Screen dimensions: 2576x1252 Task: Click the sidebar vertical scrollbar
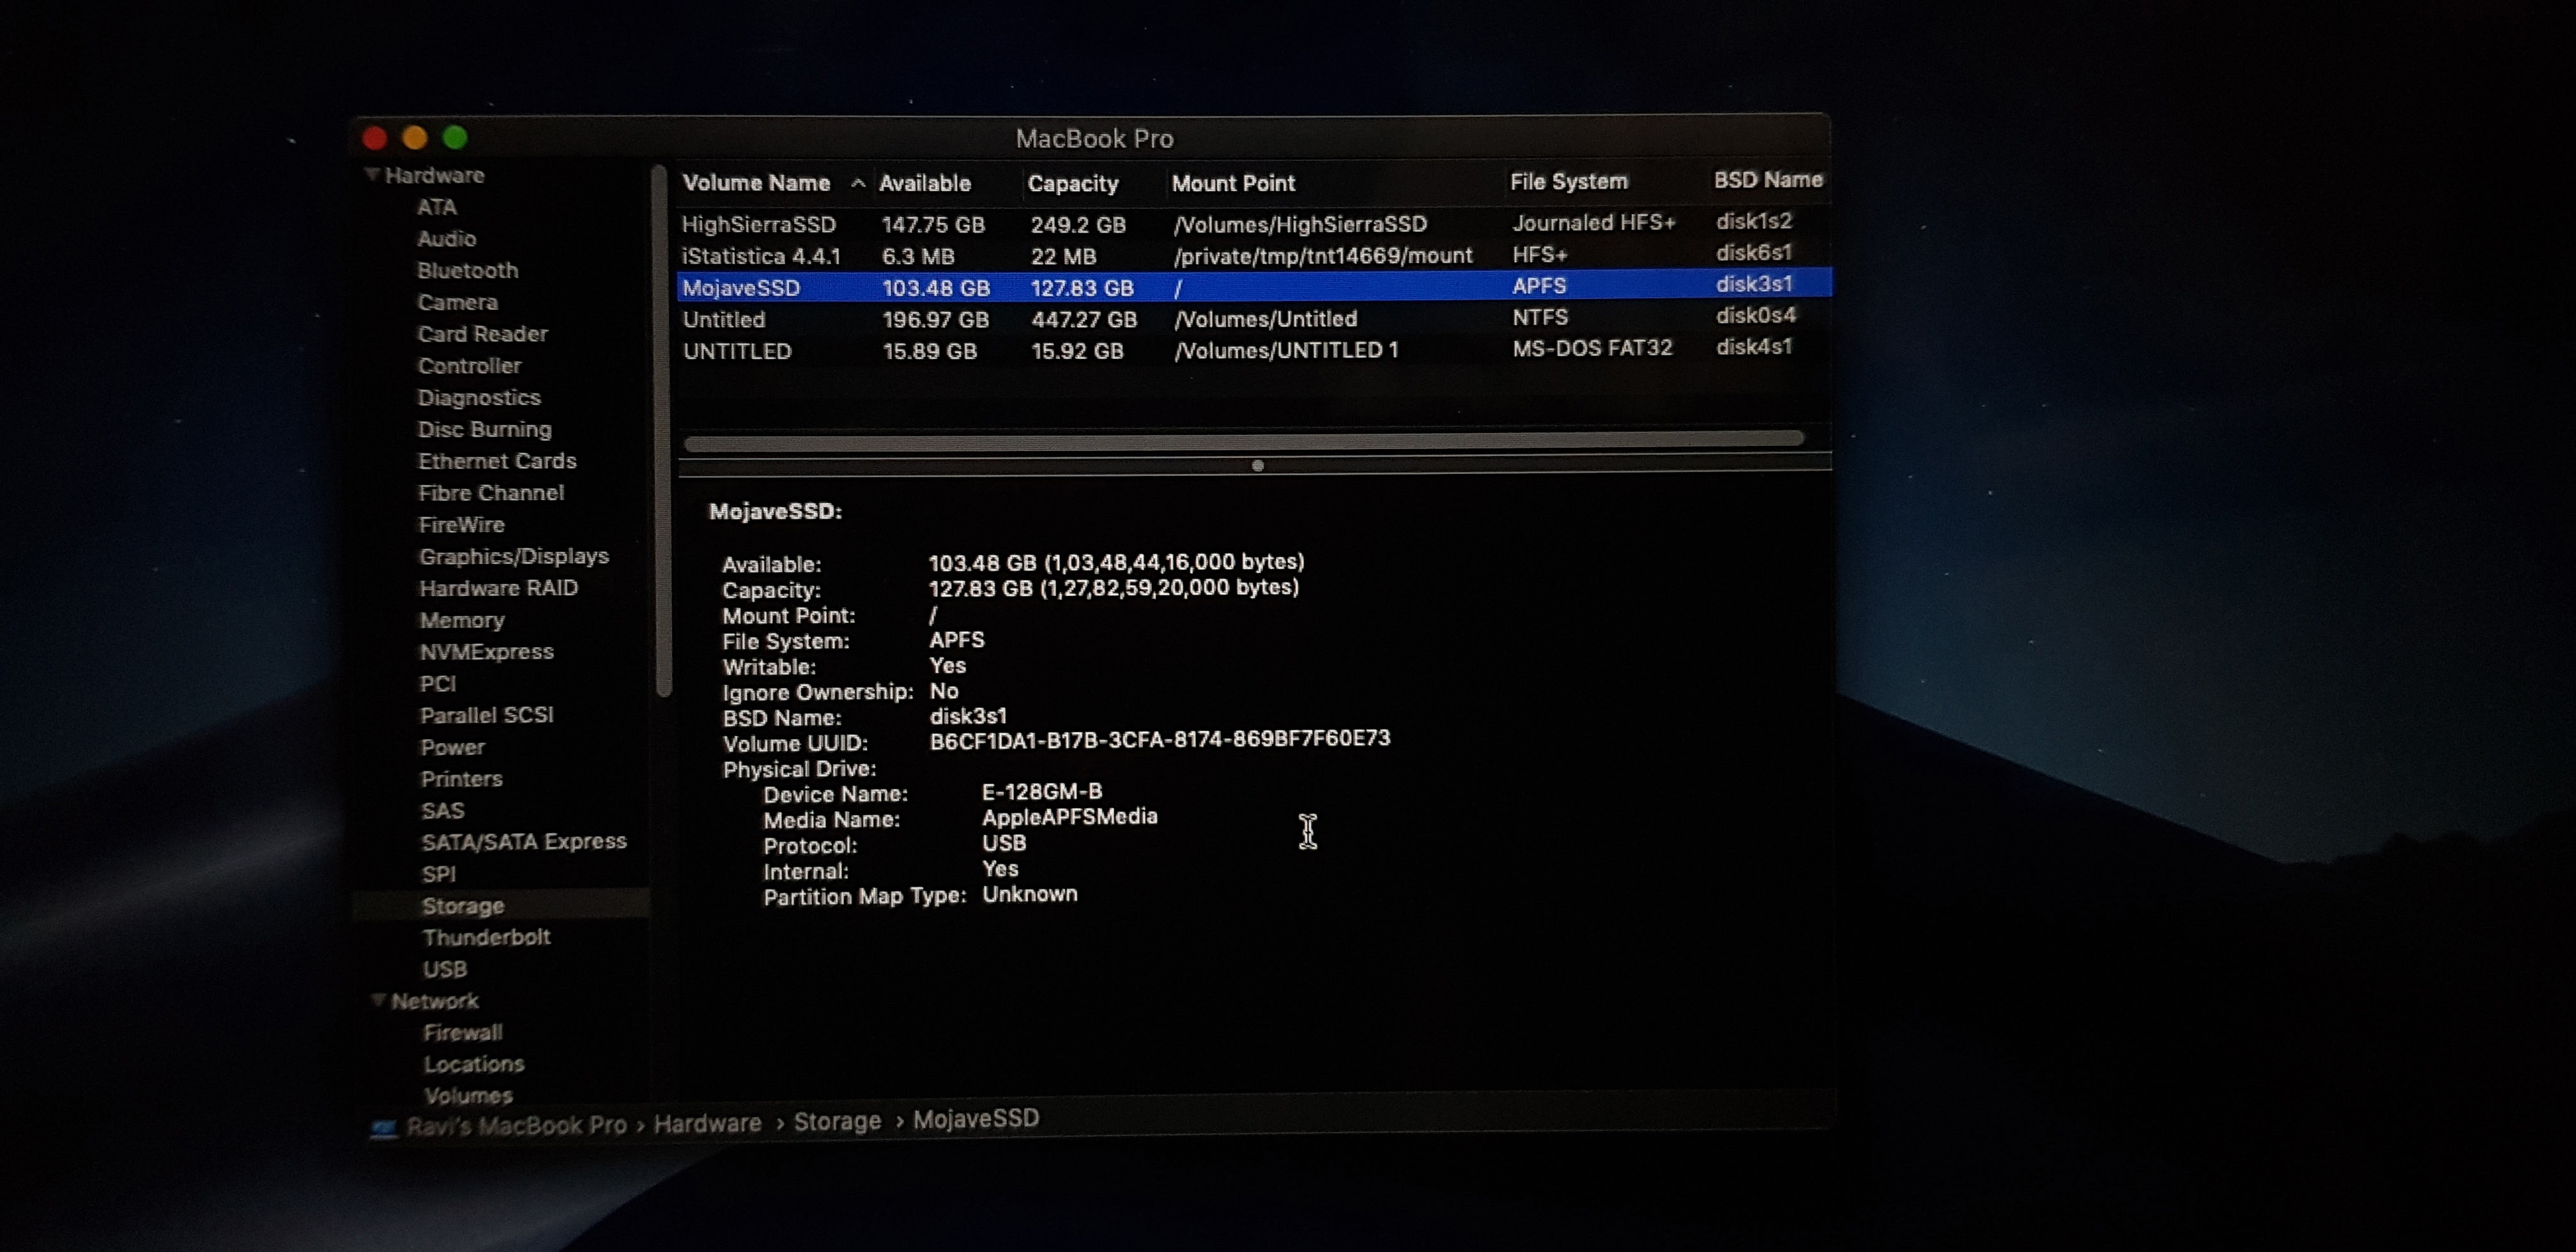point(662,431)
